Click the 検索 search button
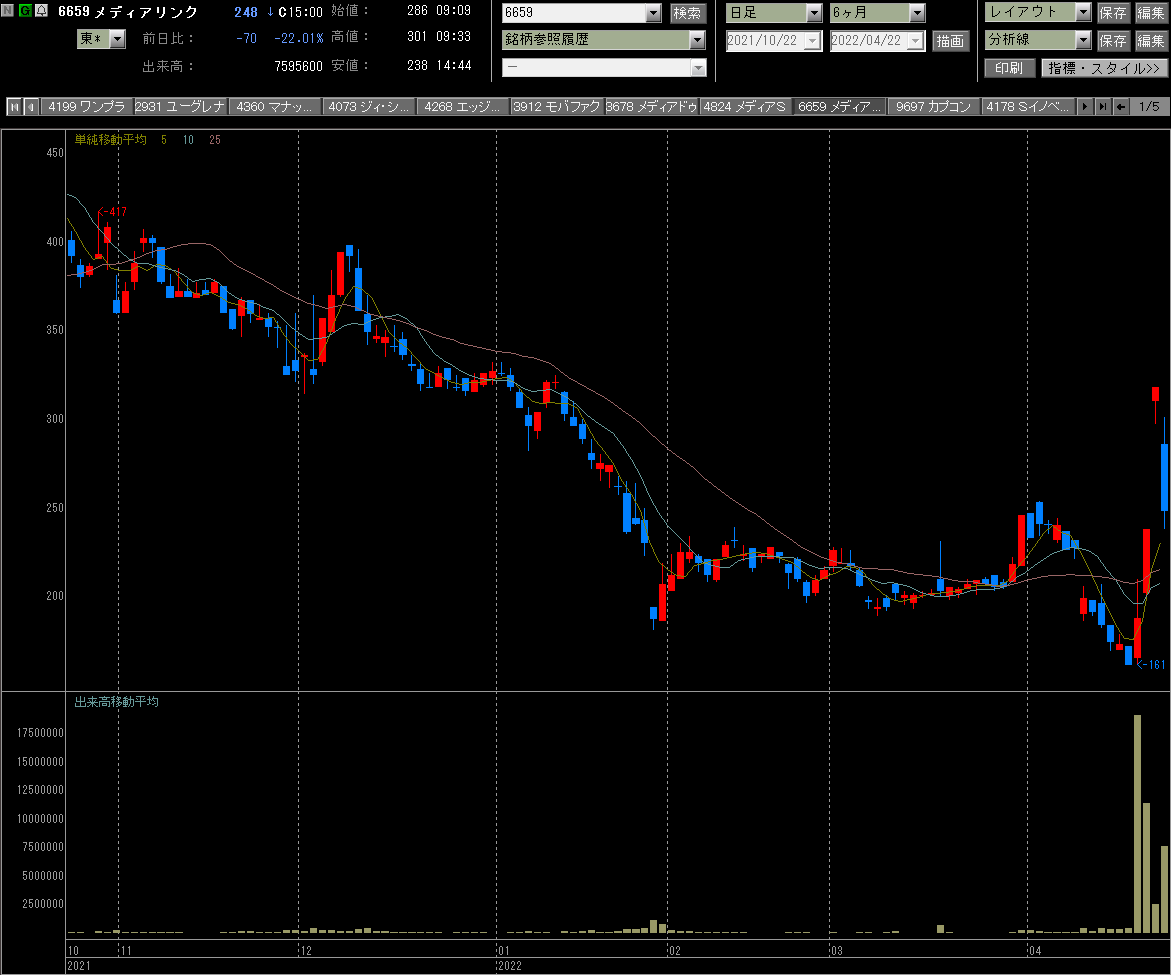 coord(687,13)
